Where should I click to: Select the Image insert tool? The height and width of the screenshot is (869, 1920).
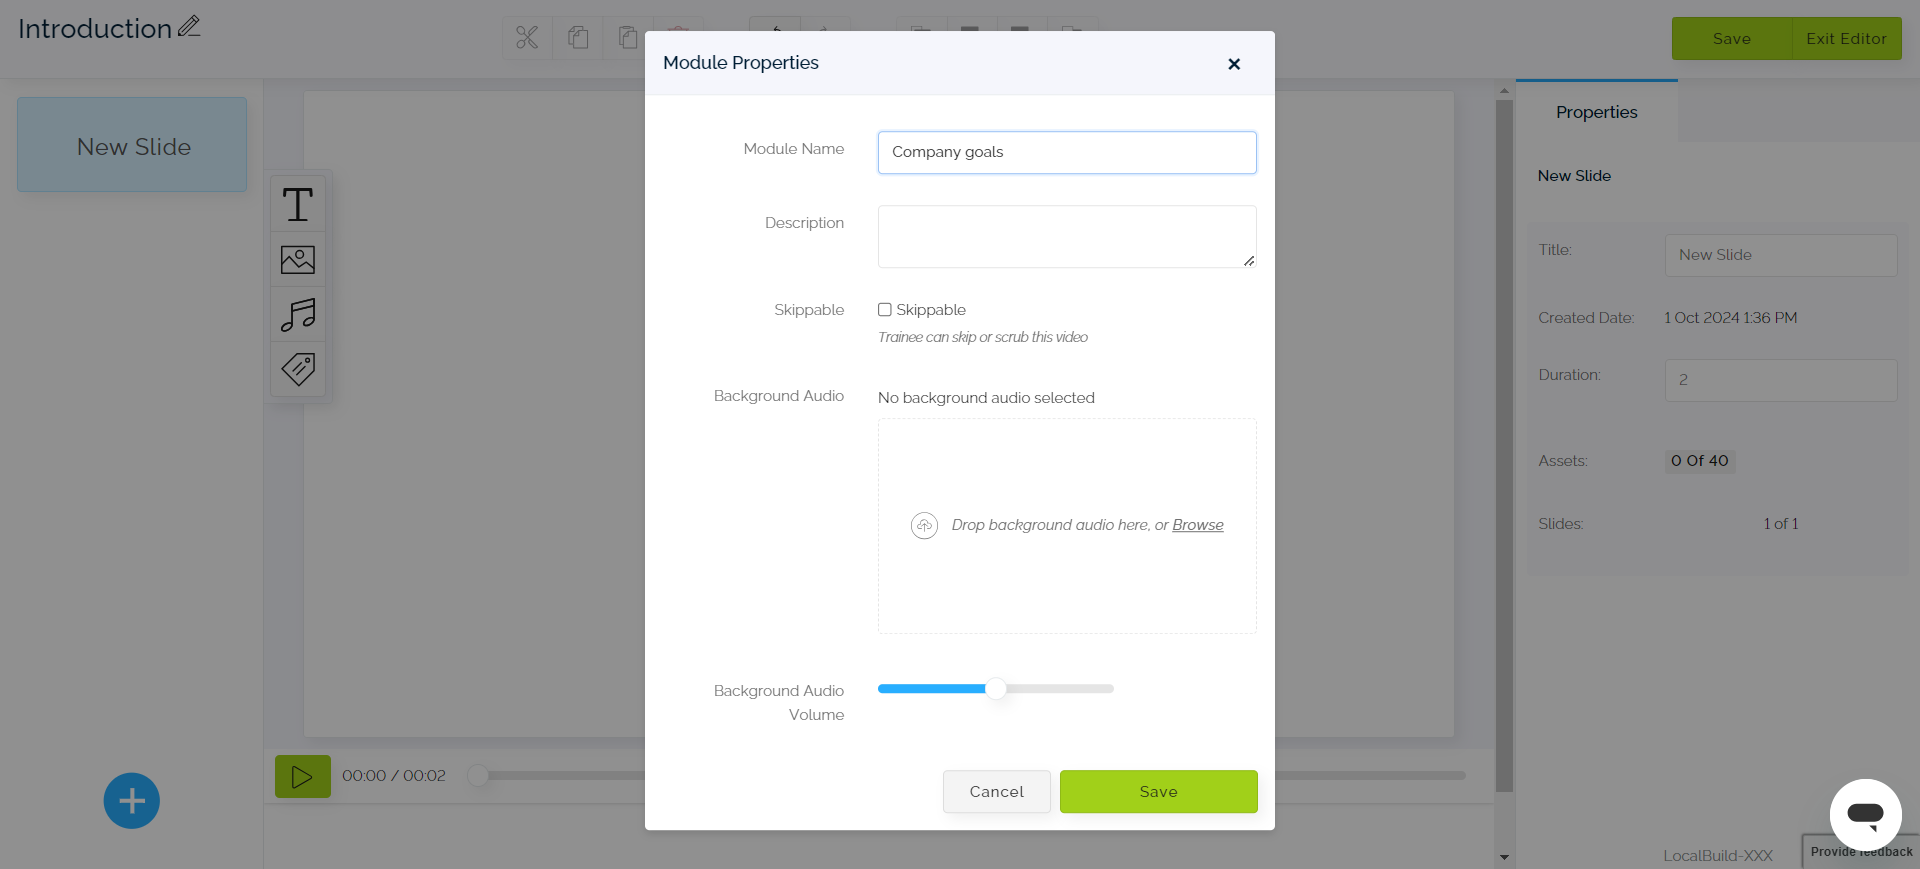pos(297,259)
